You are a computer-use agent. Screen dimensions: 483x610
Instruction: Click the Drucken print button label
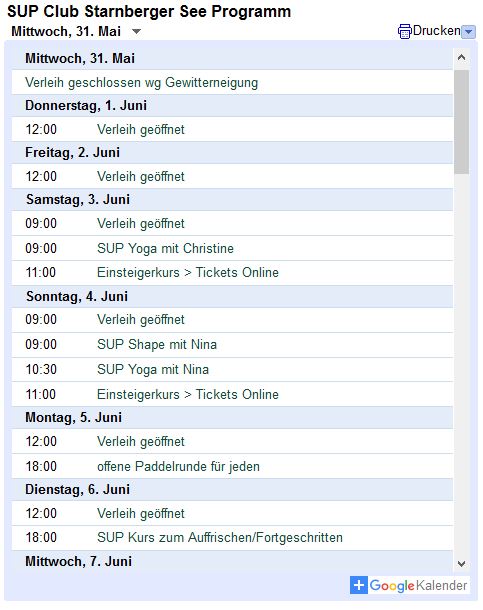(436, 31)
